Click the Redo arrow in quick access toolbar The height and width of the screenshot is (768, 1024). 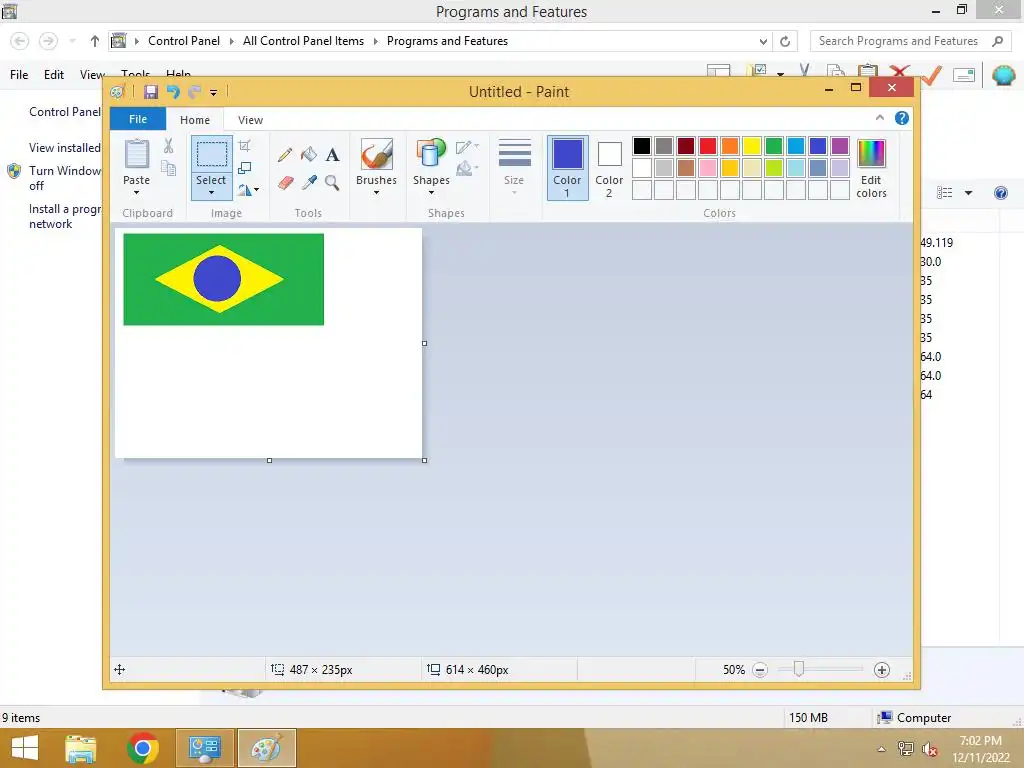[x=194, y=92]
